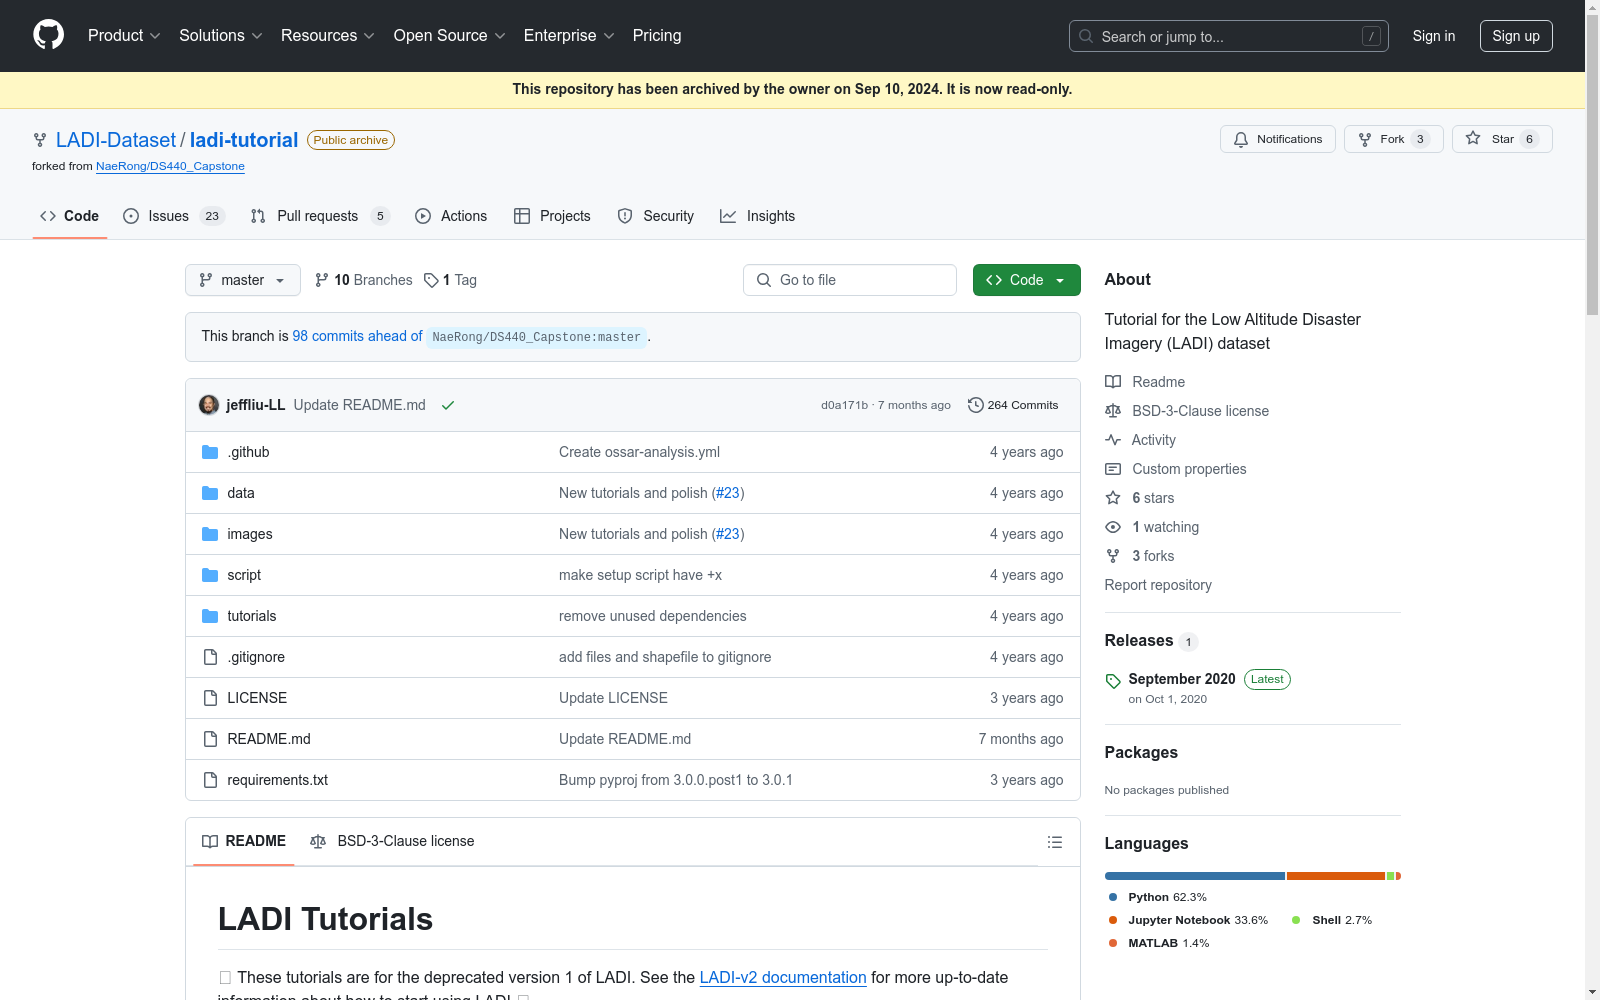Screen dimensions: 1600x1000
Task: Click the tag icon beside September 2020
Action: (x=1113, y=681)
